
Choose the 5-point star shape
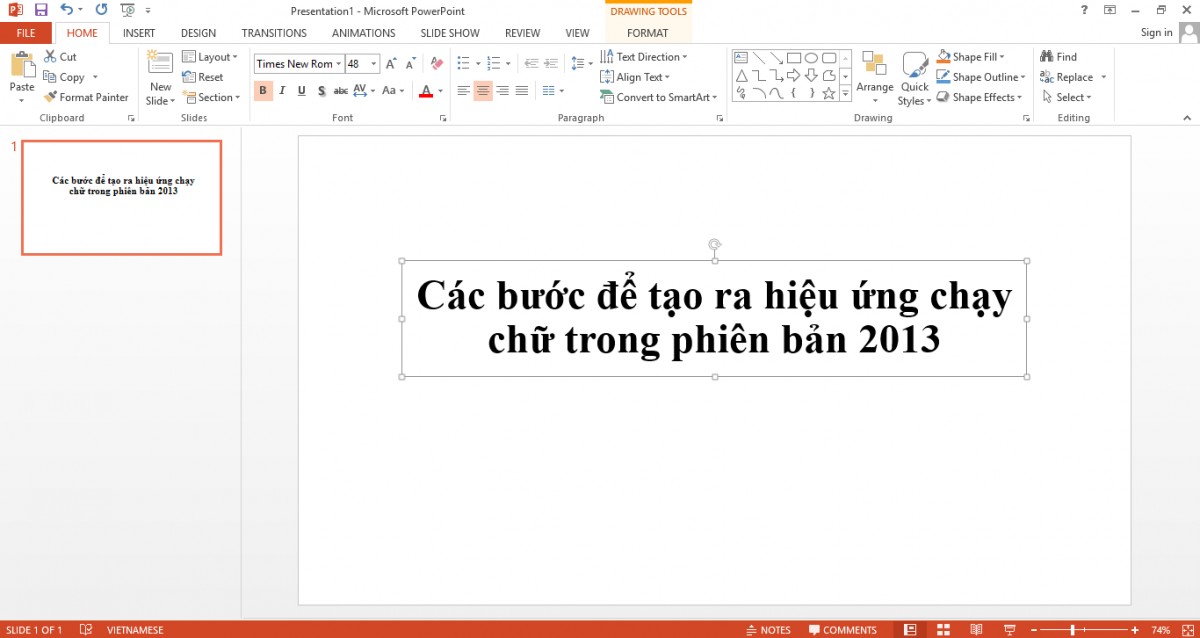pos(828,93)
